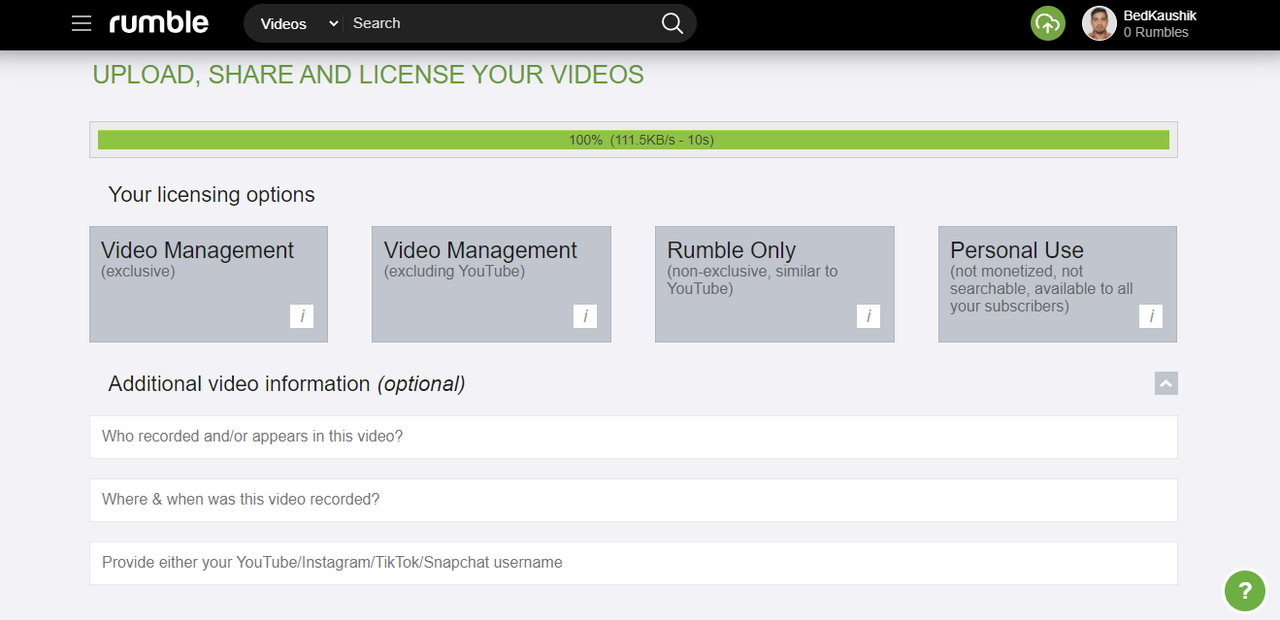Click the Rumble logo
Image resolution: width=1280 pixels, height=620 pixels.
[159, 23]
